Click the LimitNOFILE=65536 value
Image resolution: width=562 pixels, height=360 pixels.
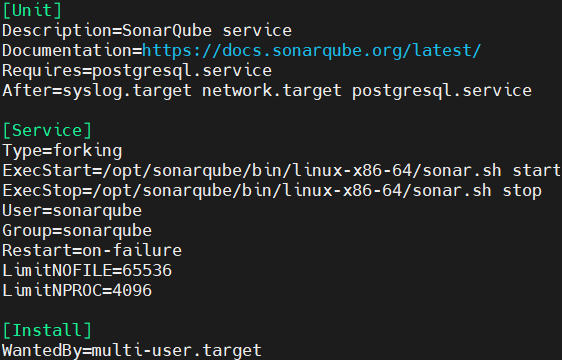(147, 271)
